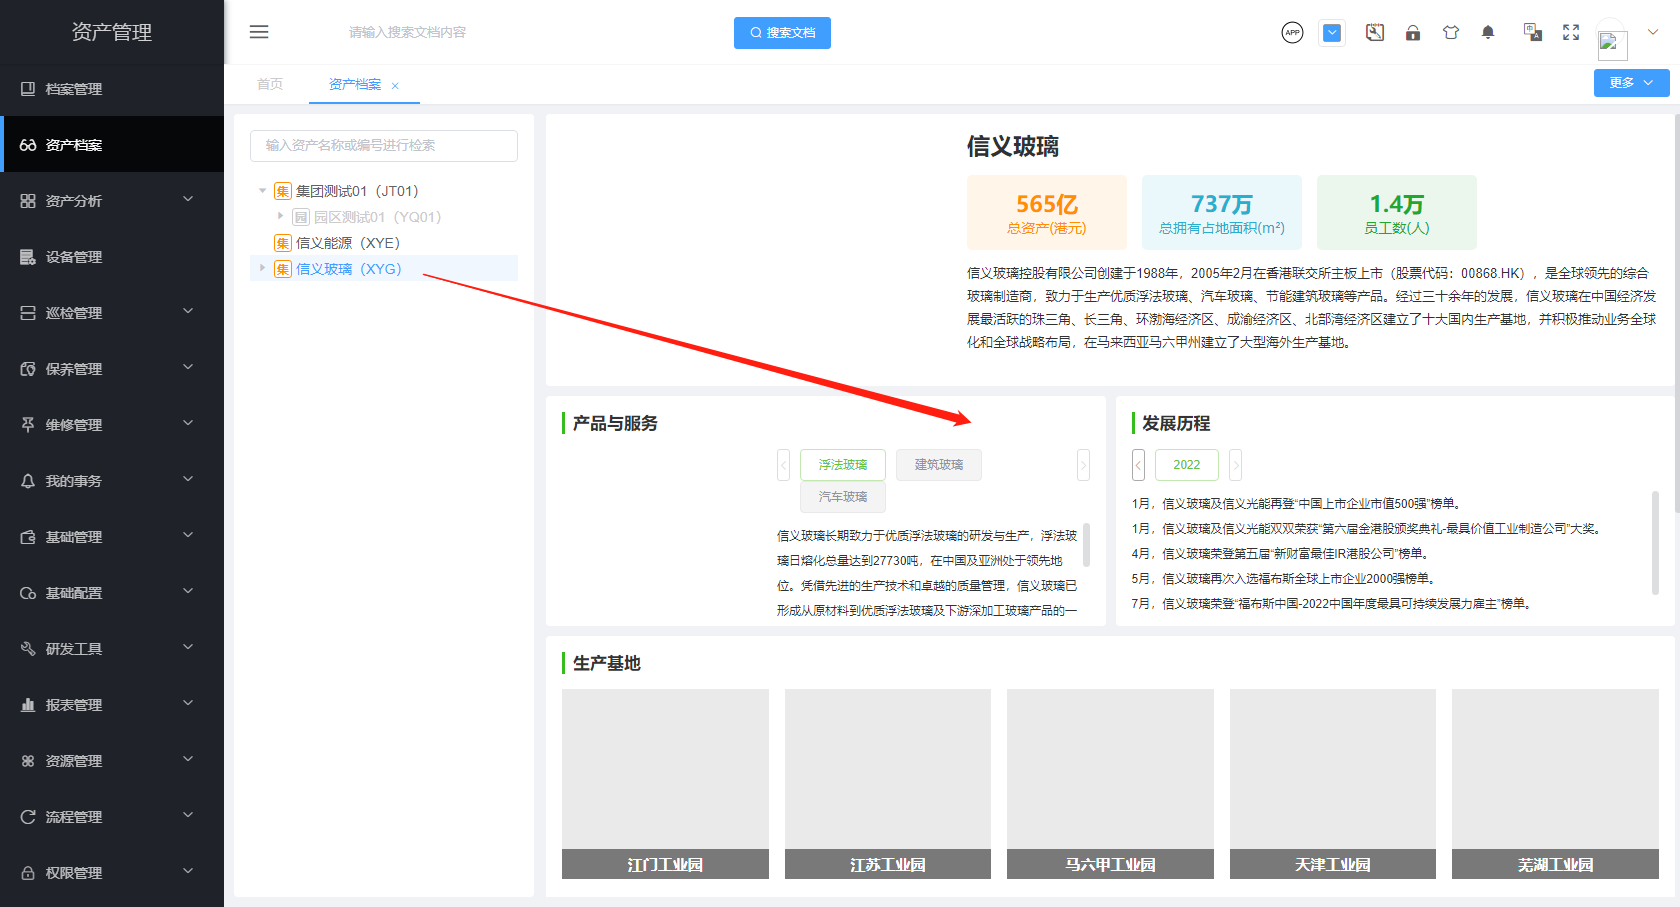Click the 巡检管理 icon in sidebar
Viewport: 1680px width, 907px height.
[28, 313]
